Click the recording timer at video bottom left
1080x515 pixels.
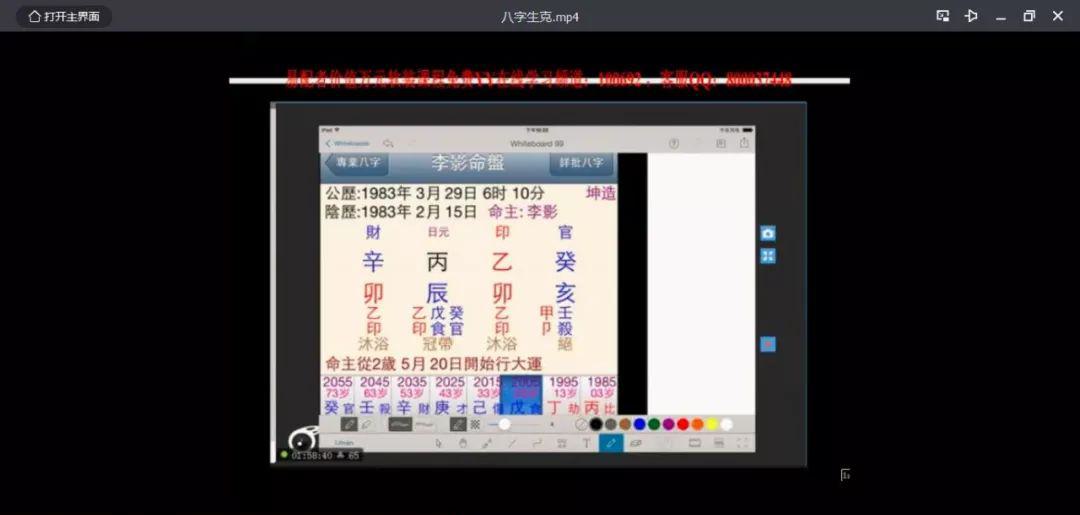point(320,455)
